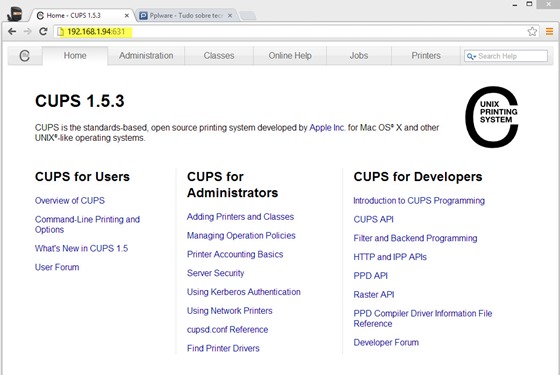Click the large UNIX Printing System logo
Viewport: 560px width, 375px height.
coord(492,117)
